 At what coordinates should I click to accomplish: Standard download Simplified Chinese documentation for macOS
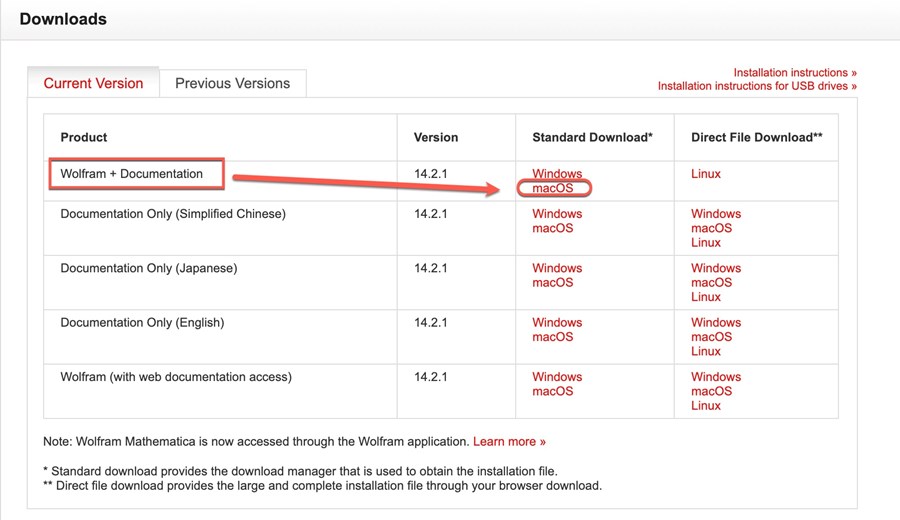553,228
